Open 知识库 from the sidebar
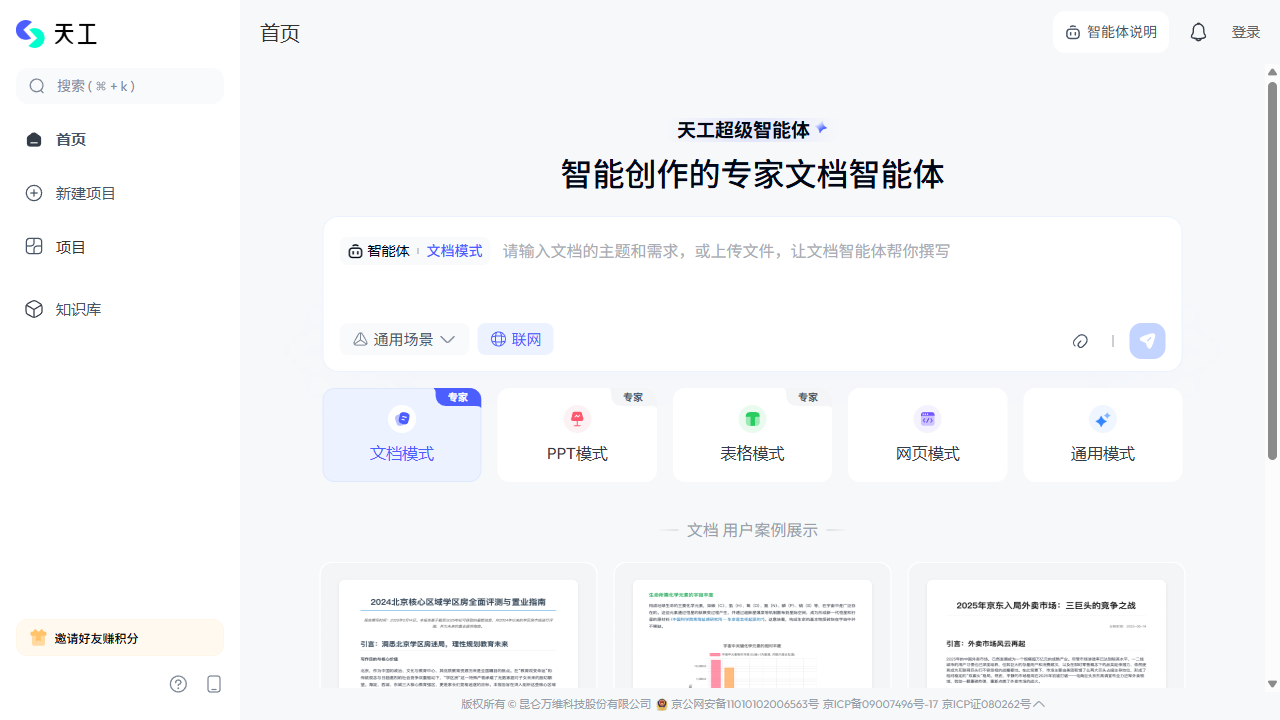1280x720 pixels. click(x=78, y=310)
